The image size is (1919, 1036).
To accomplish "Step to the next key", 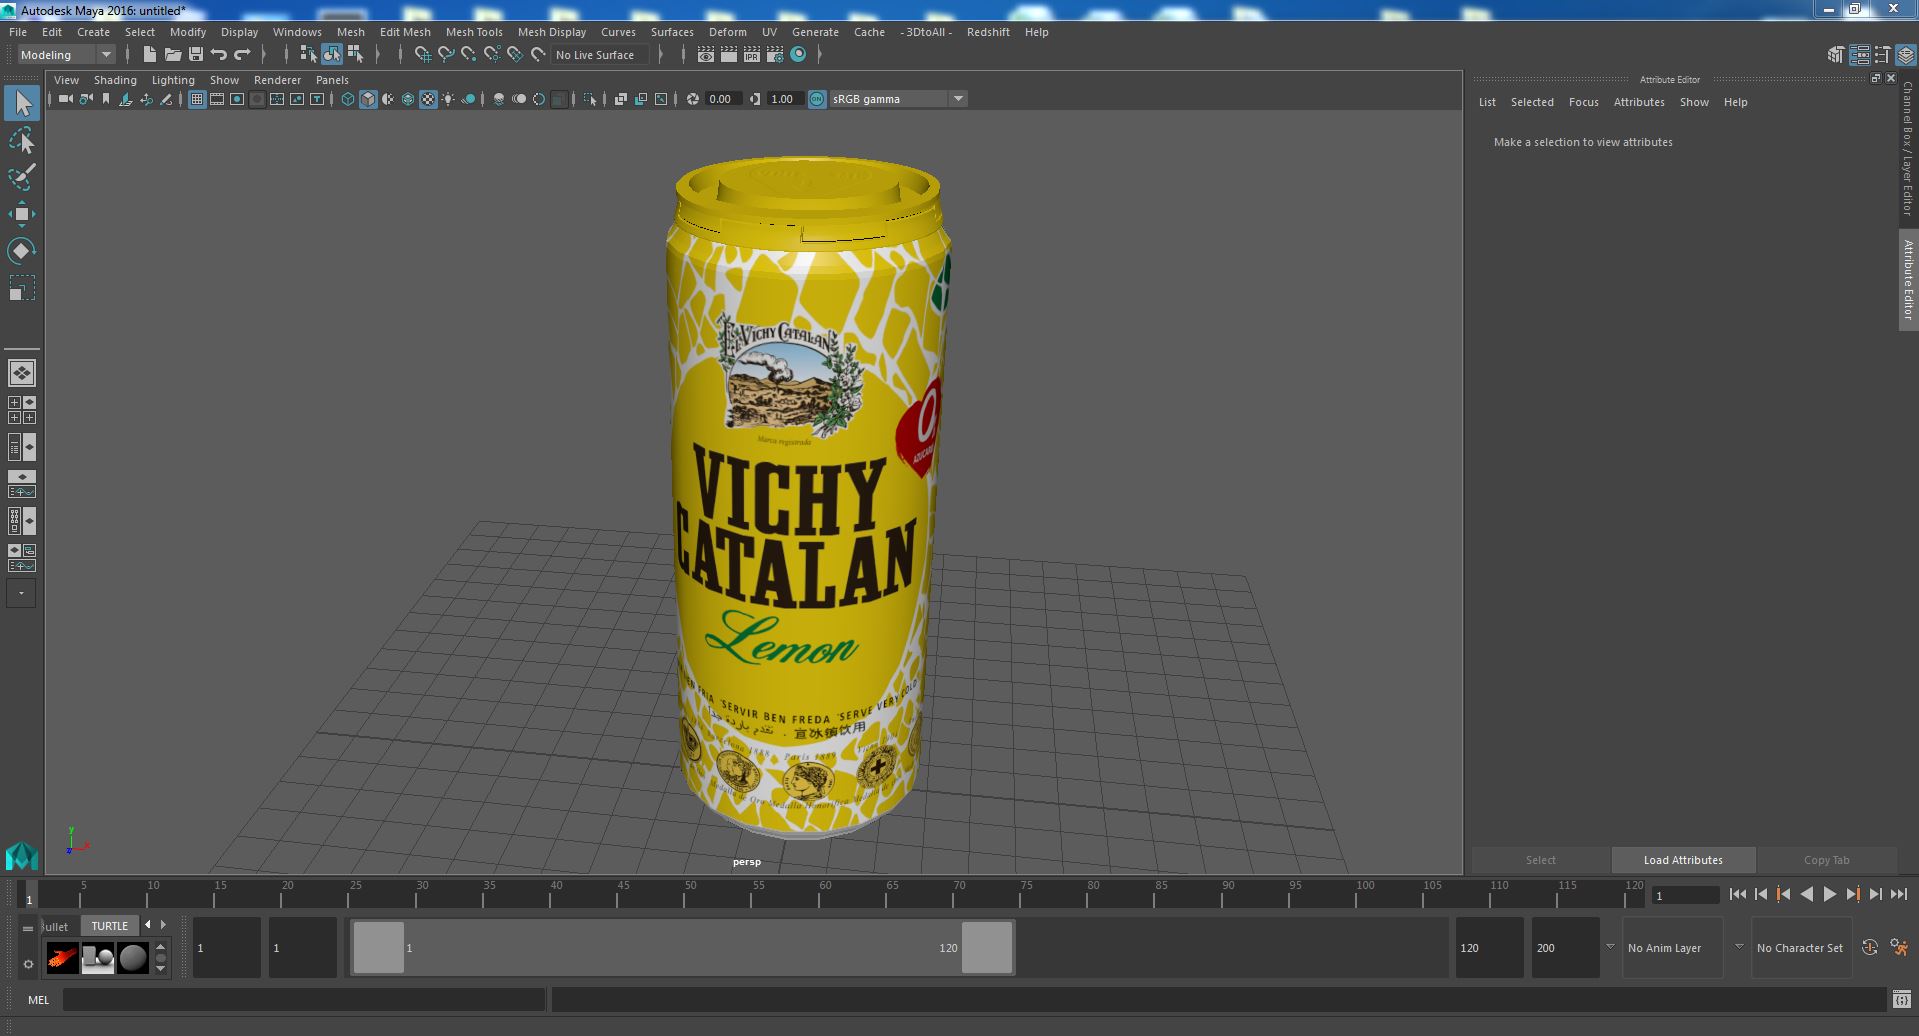I will [x=1852, y=895].
